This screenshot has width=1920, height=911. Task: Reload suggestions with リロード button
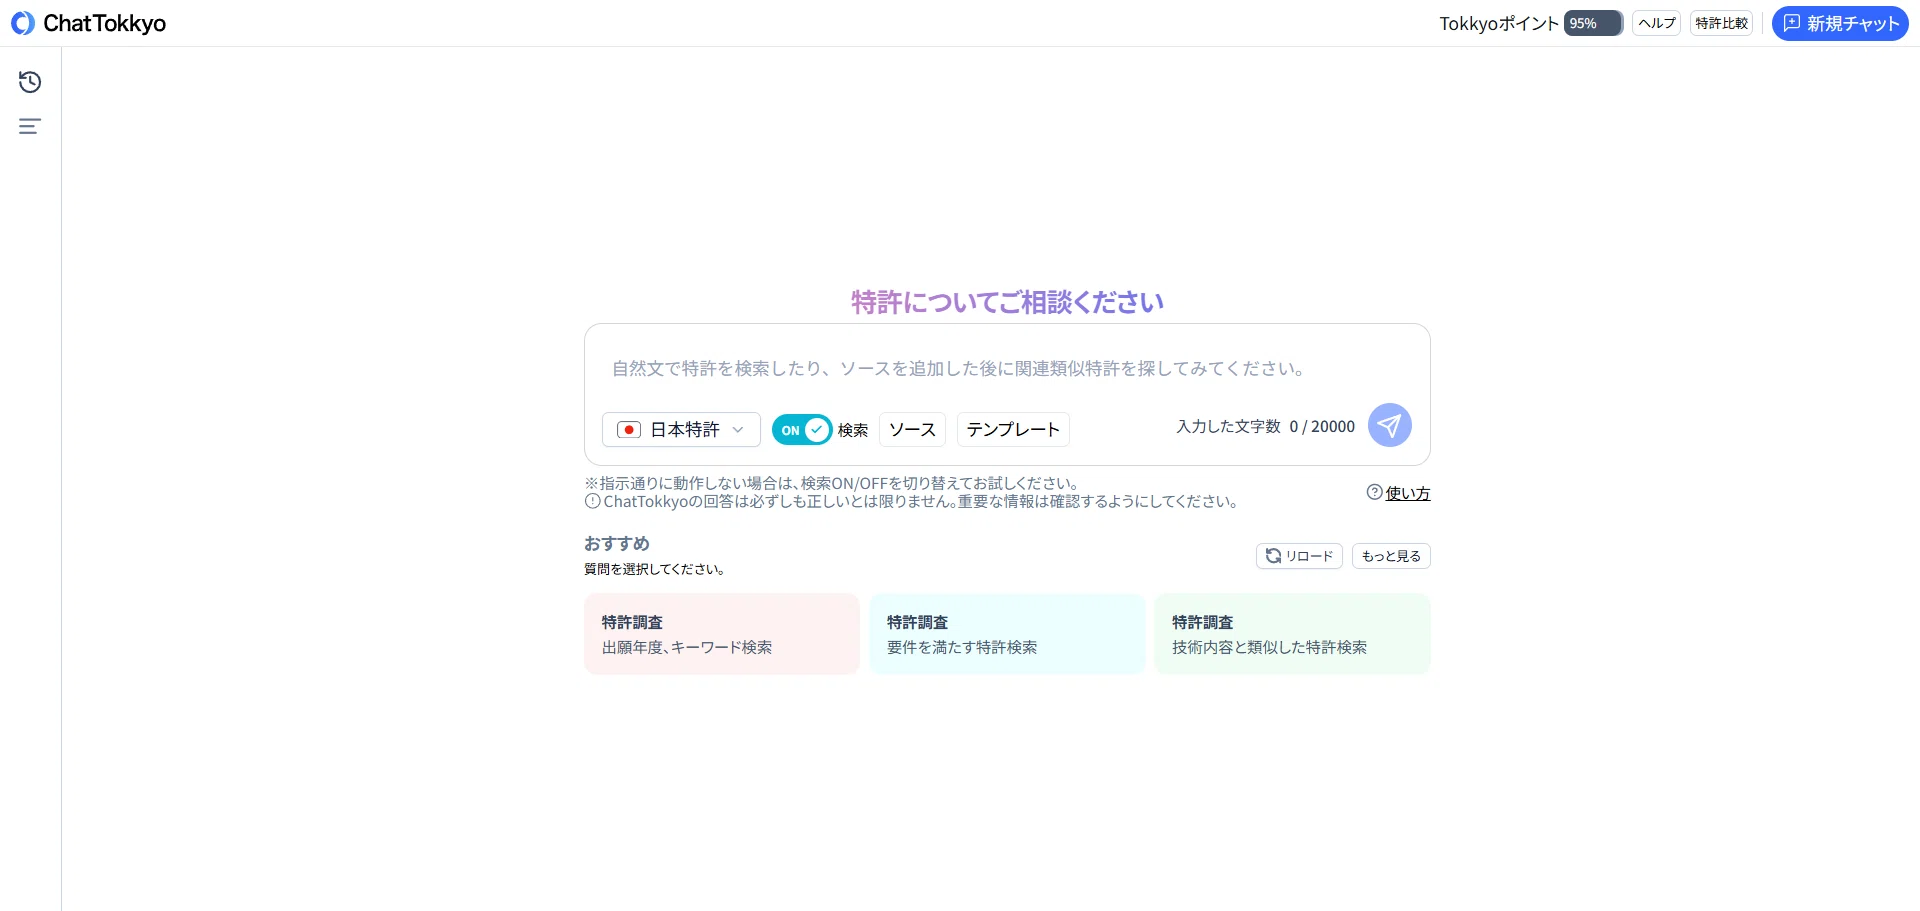point(1299,556)
